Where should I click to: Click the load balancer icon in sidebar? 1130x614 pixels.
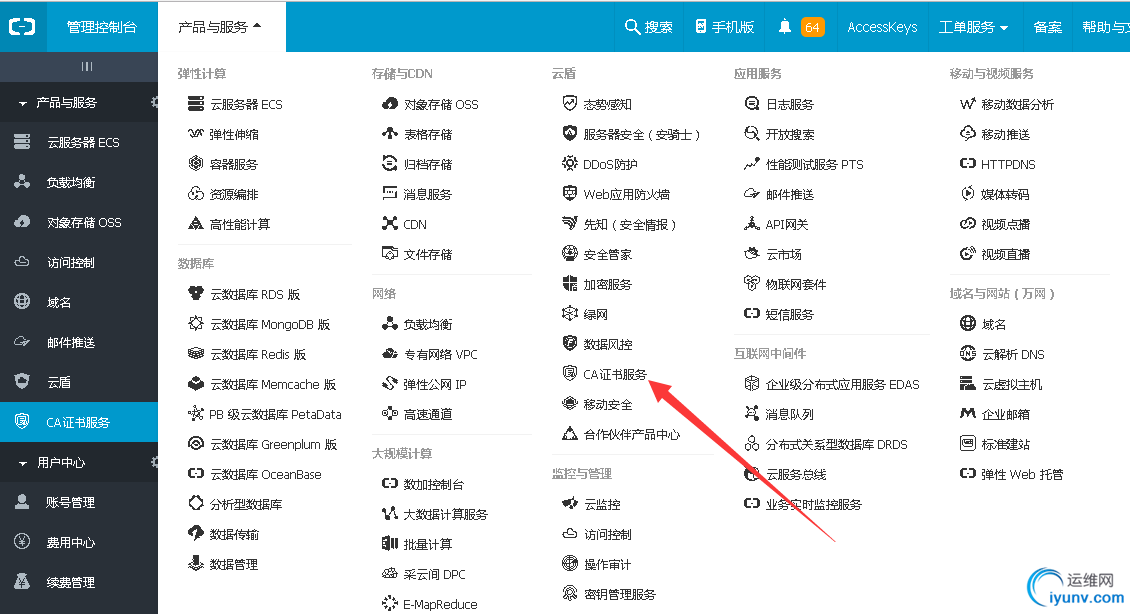click(x=22, y=182)
